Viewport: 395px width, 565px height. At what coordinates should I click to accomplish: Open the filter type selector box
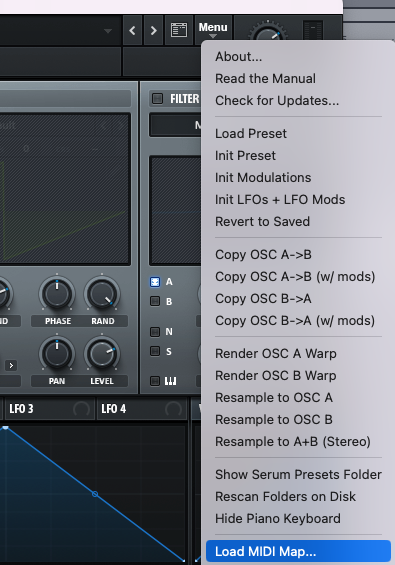pyautogui.click(x=176, y=125)
